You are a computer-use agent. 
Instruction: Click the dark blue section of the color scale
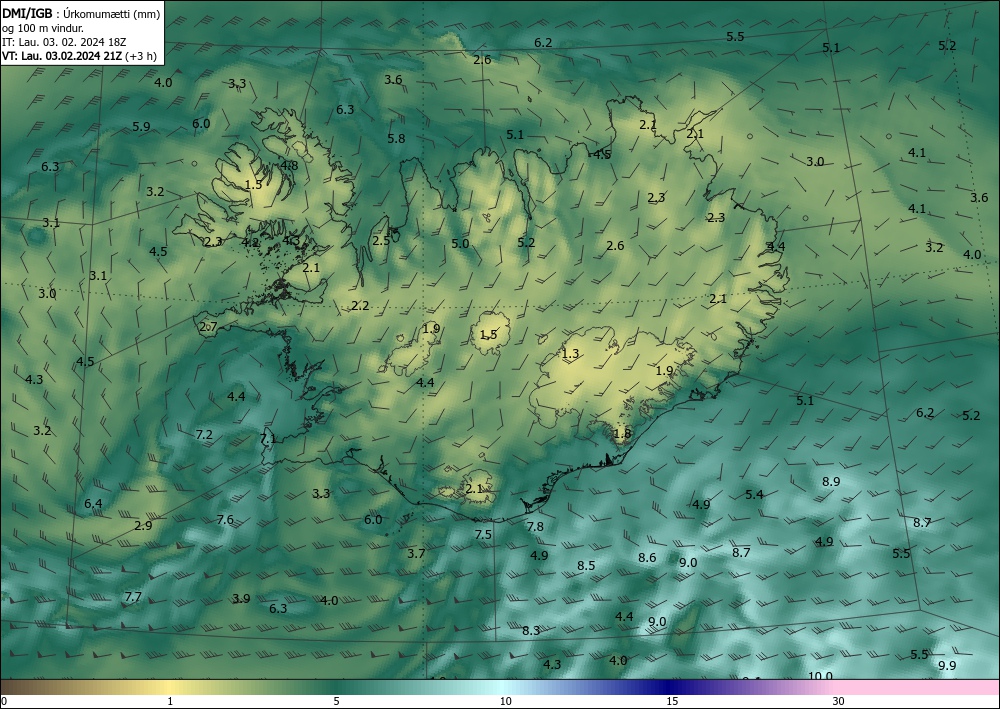(x=666, y=687)
